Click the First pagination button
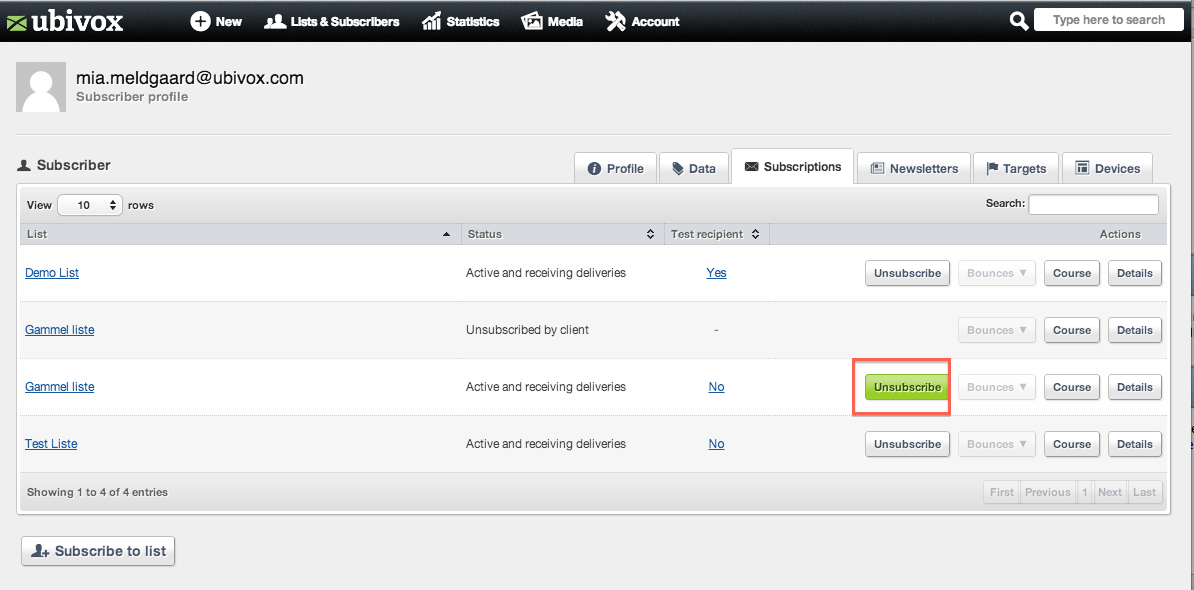This screenshot has height=590, width=1194. 1001,493
